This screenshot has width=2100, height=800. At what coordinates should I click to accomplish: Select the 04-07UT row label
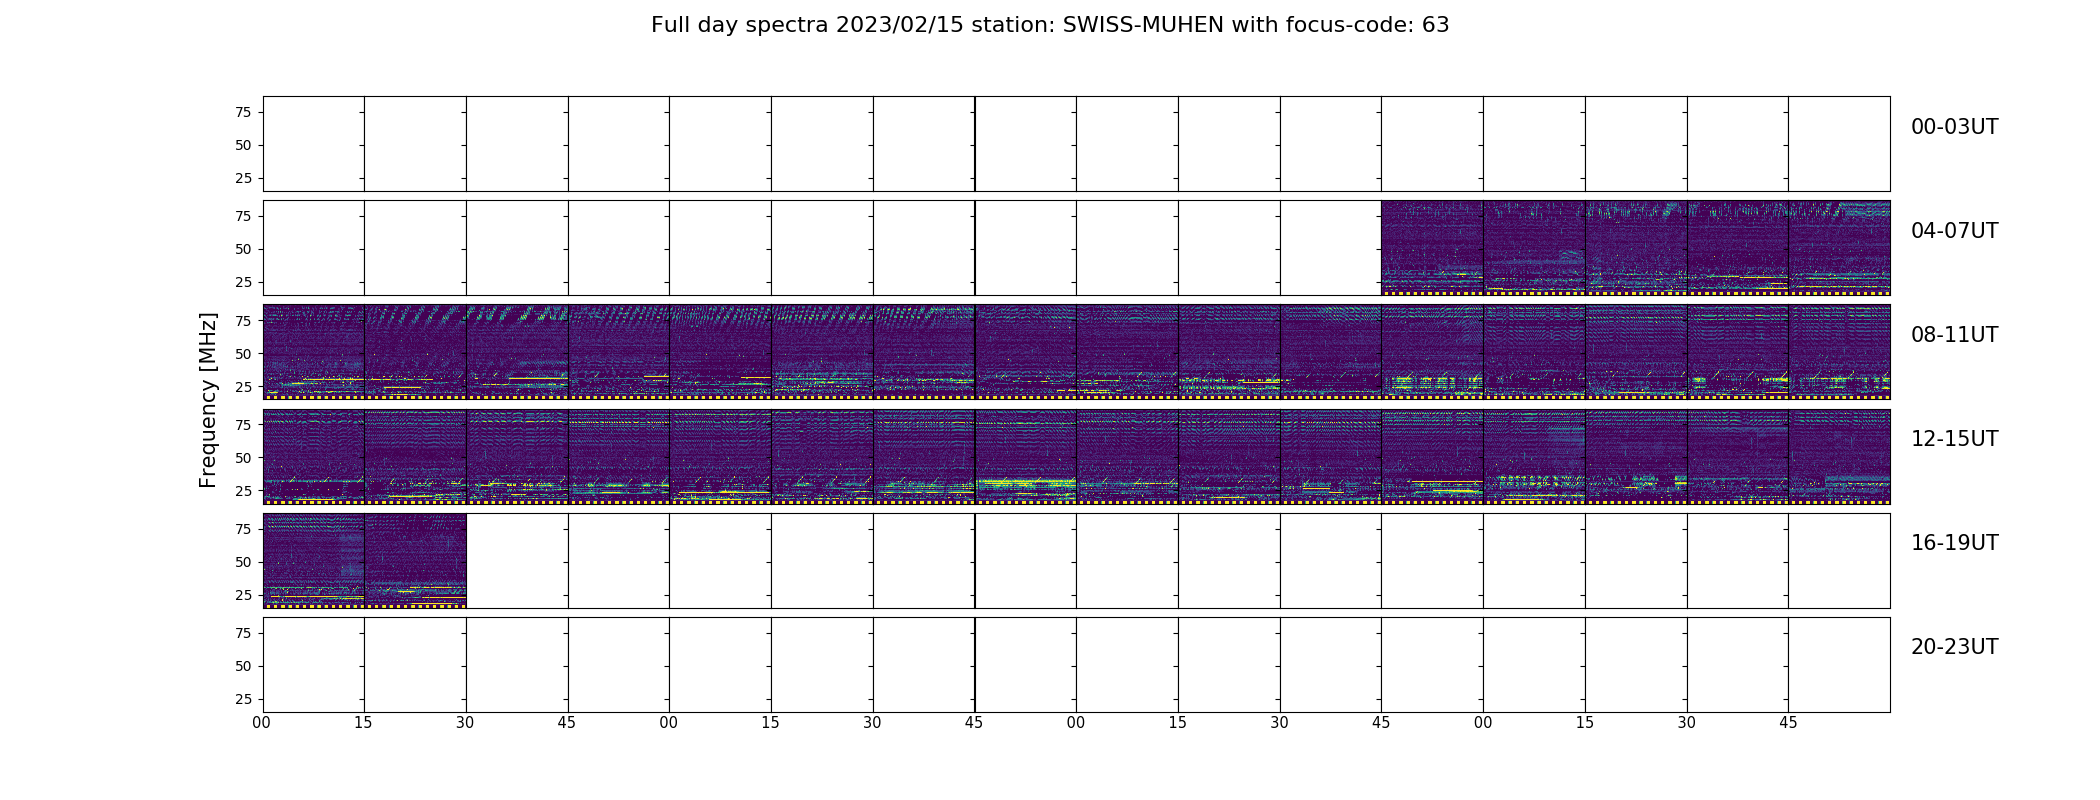pos(1954,231)
